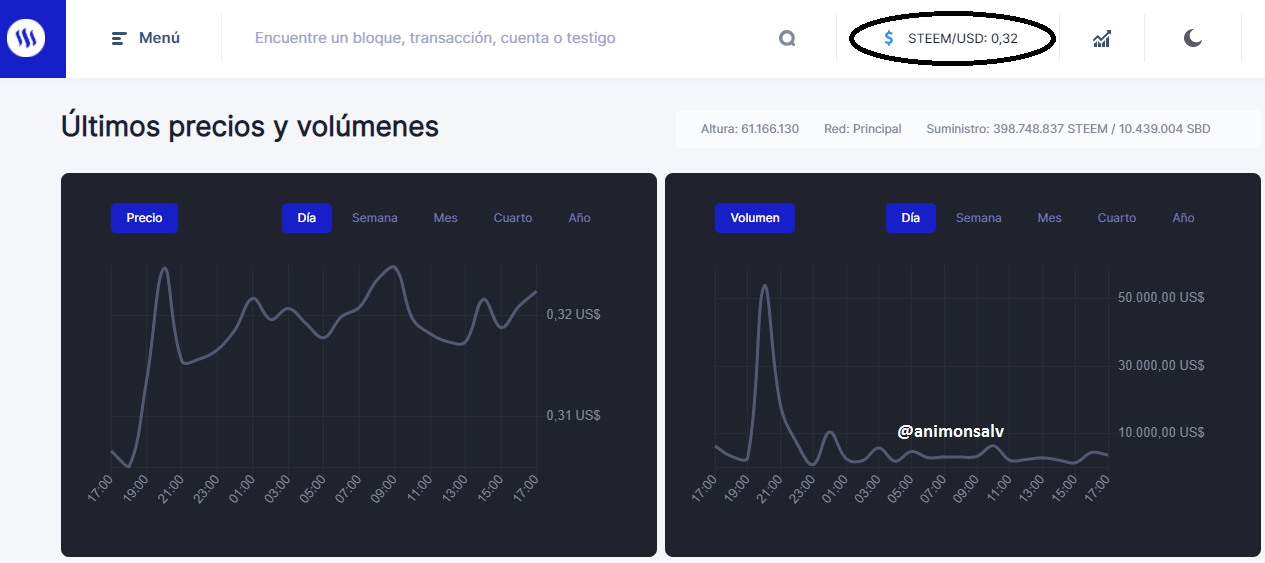Select Cuarto tab in Precio chart
The width and height of the screenshot is (1265, 563).
[x=513, y=218]
